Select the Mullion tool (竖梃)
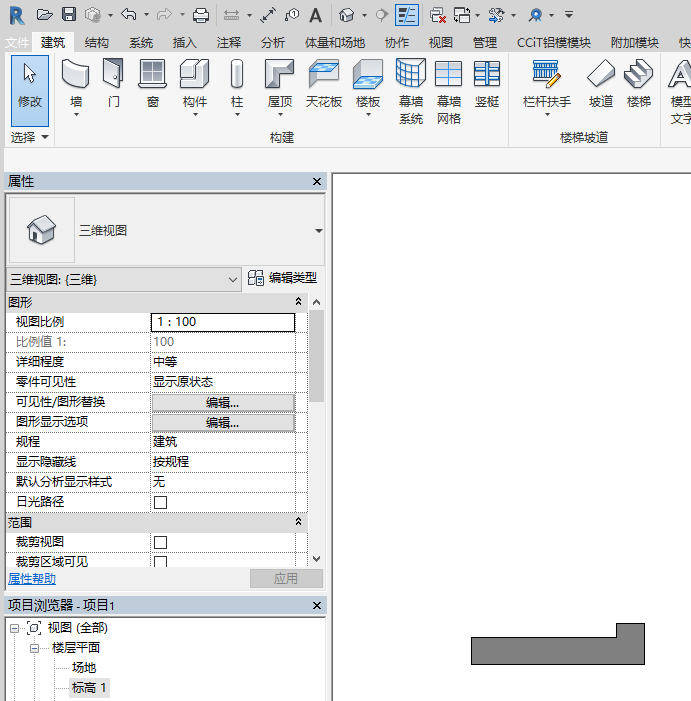This screenshot has width=691, height=701. pos(487,83)
